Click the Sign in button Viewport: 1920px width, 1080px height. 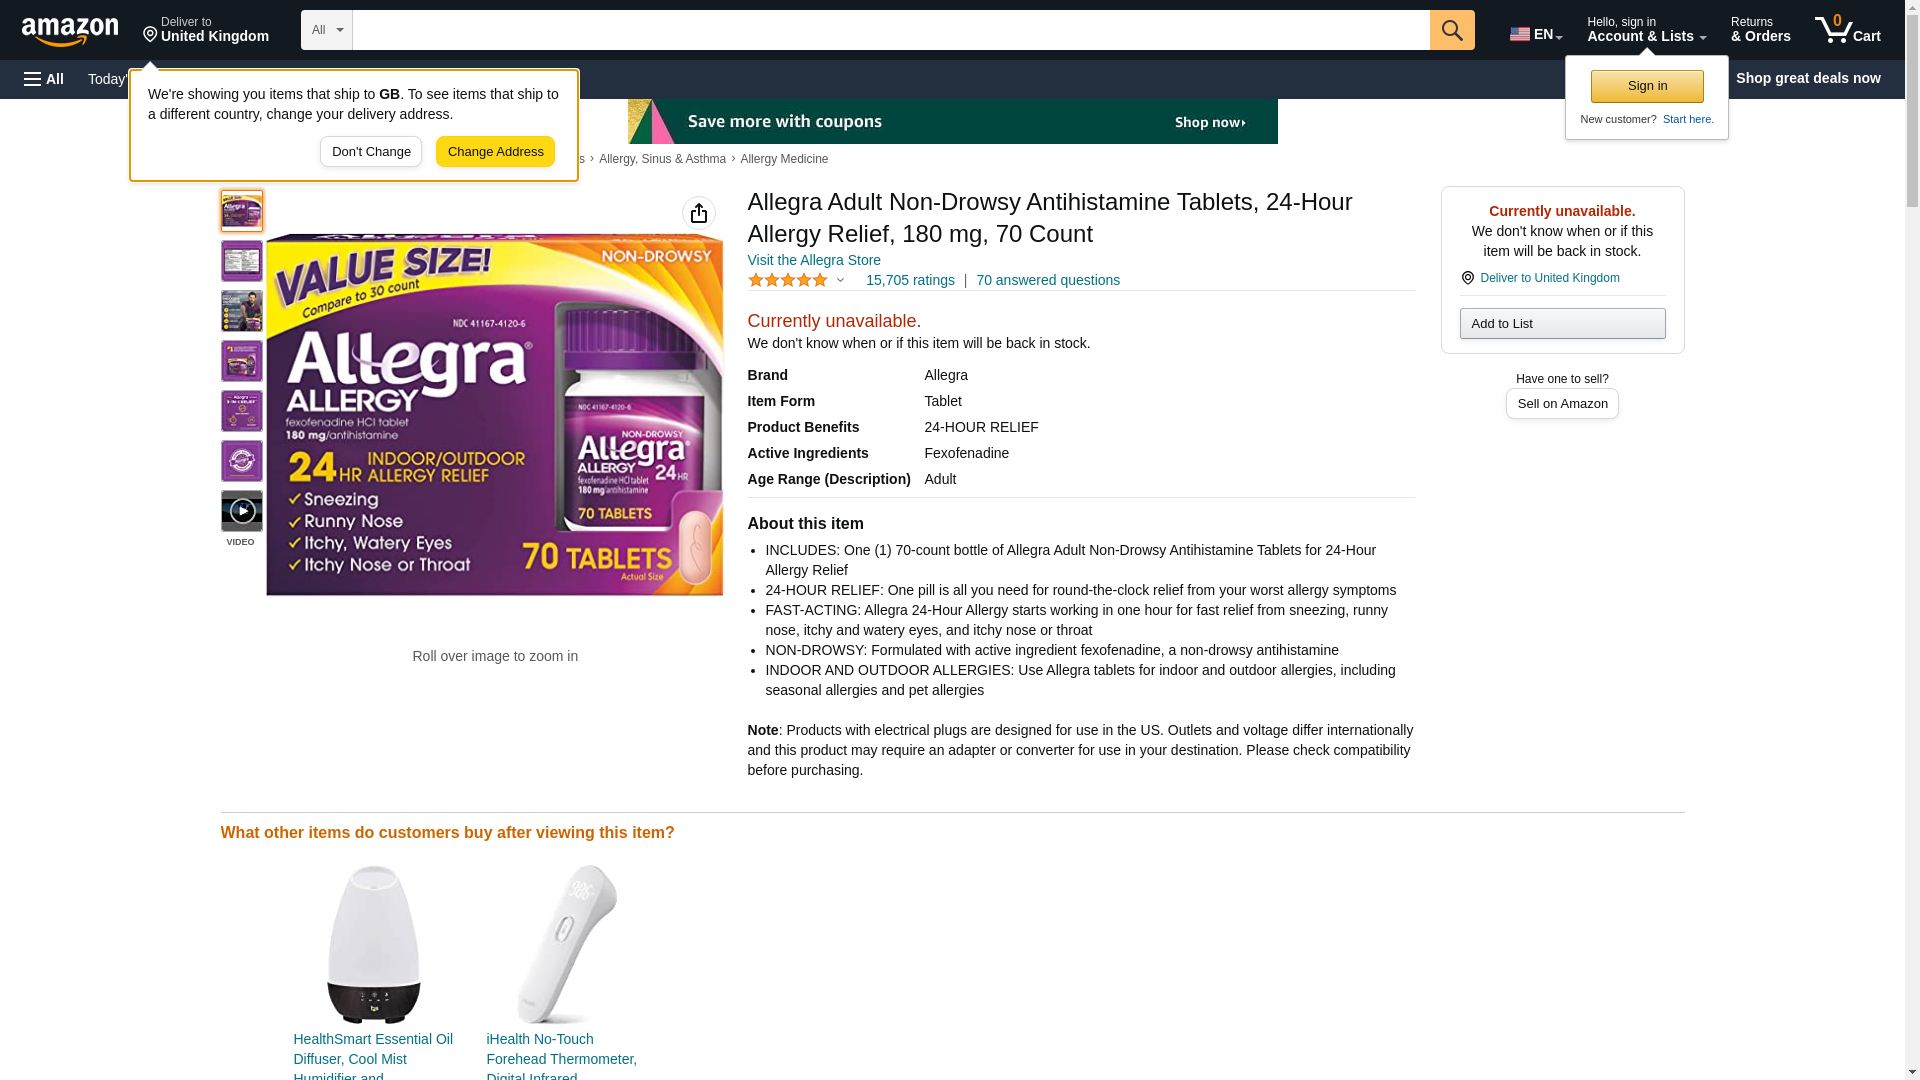[1647, 86]
